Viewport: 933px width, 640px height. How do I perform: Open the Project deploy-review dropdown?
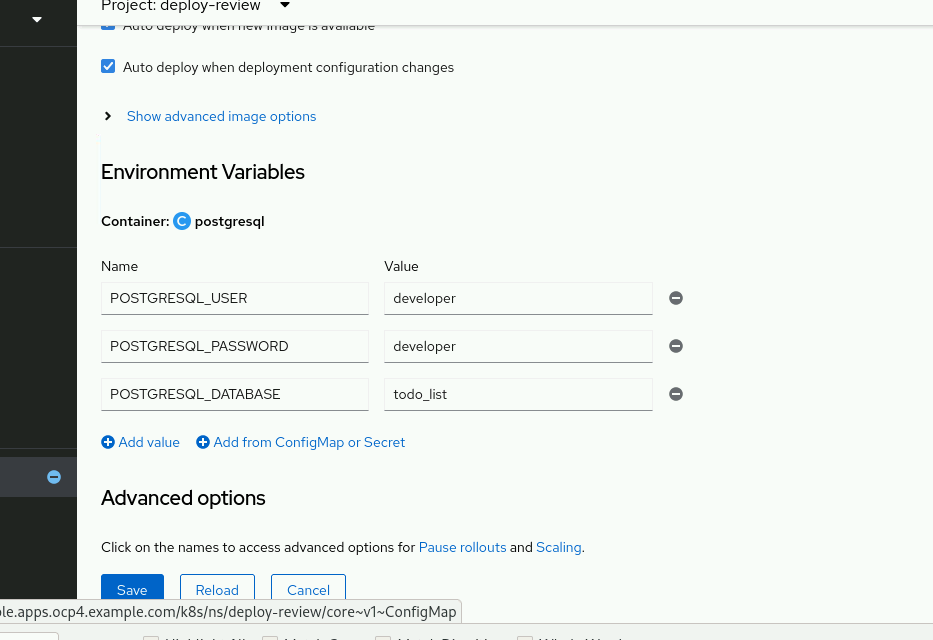pyautogui.click(x=284, y=6)
